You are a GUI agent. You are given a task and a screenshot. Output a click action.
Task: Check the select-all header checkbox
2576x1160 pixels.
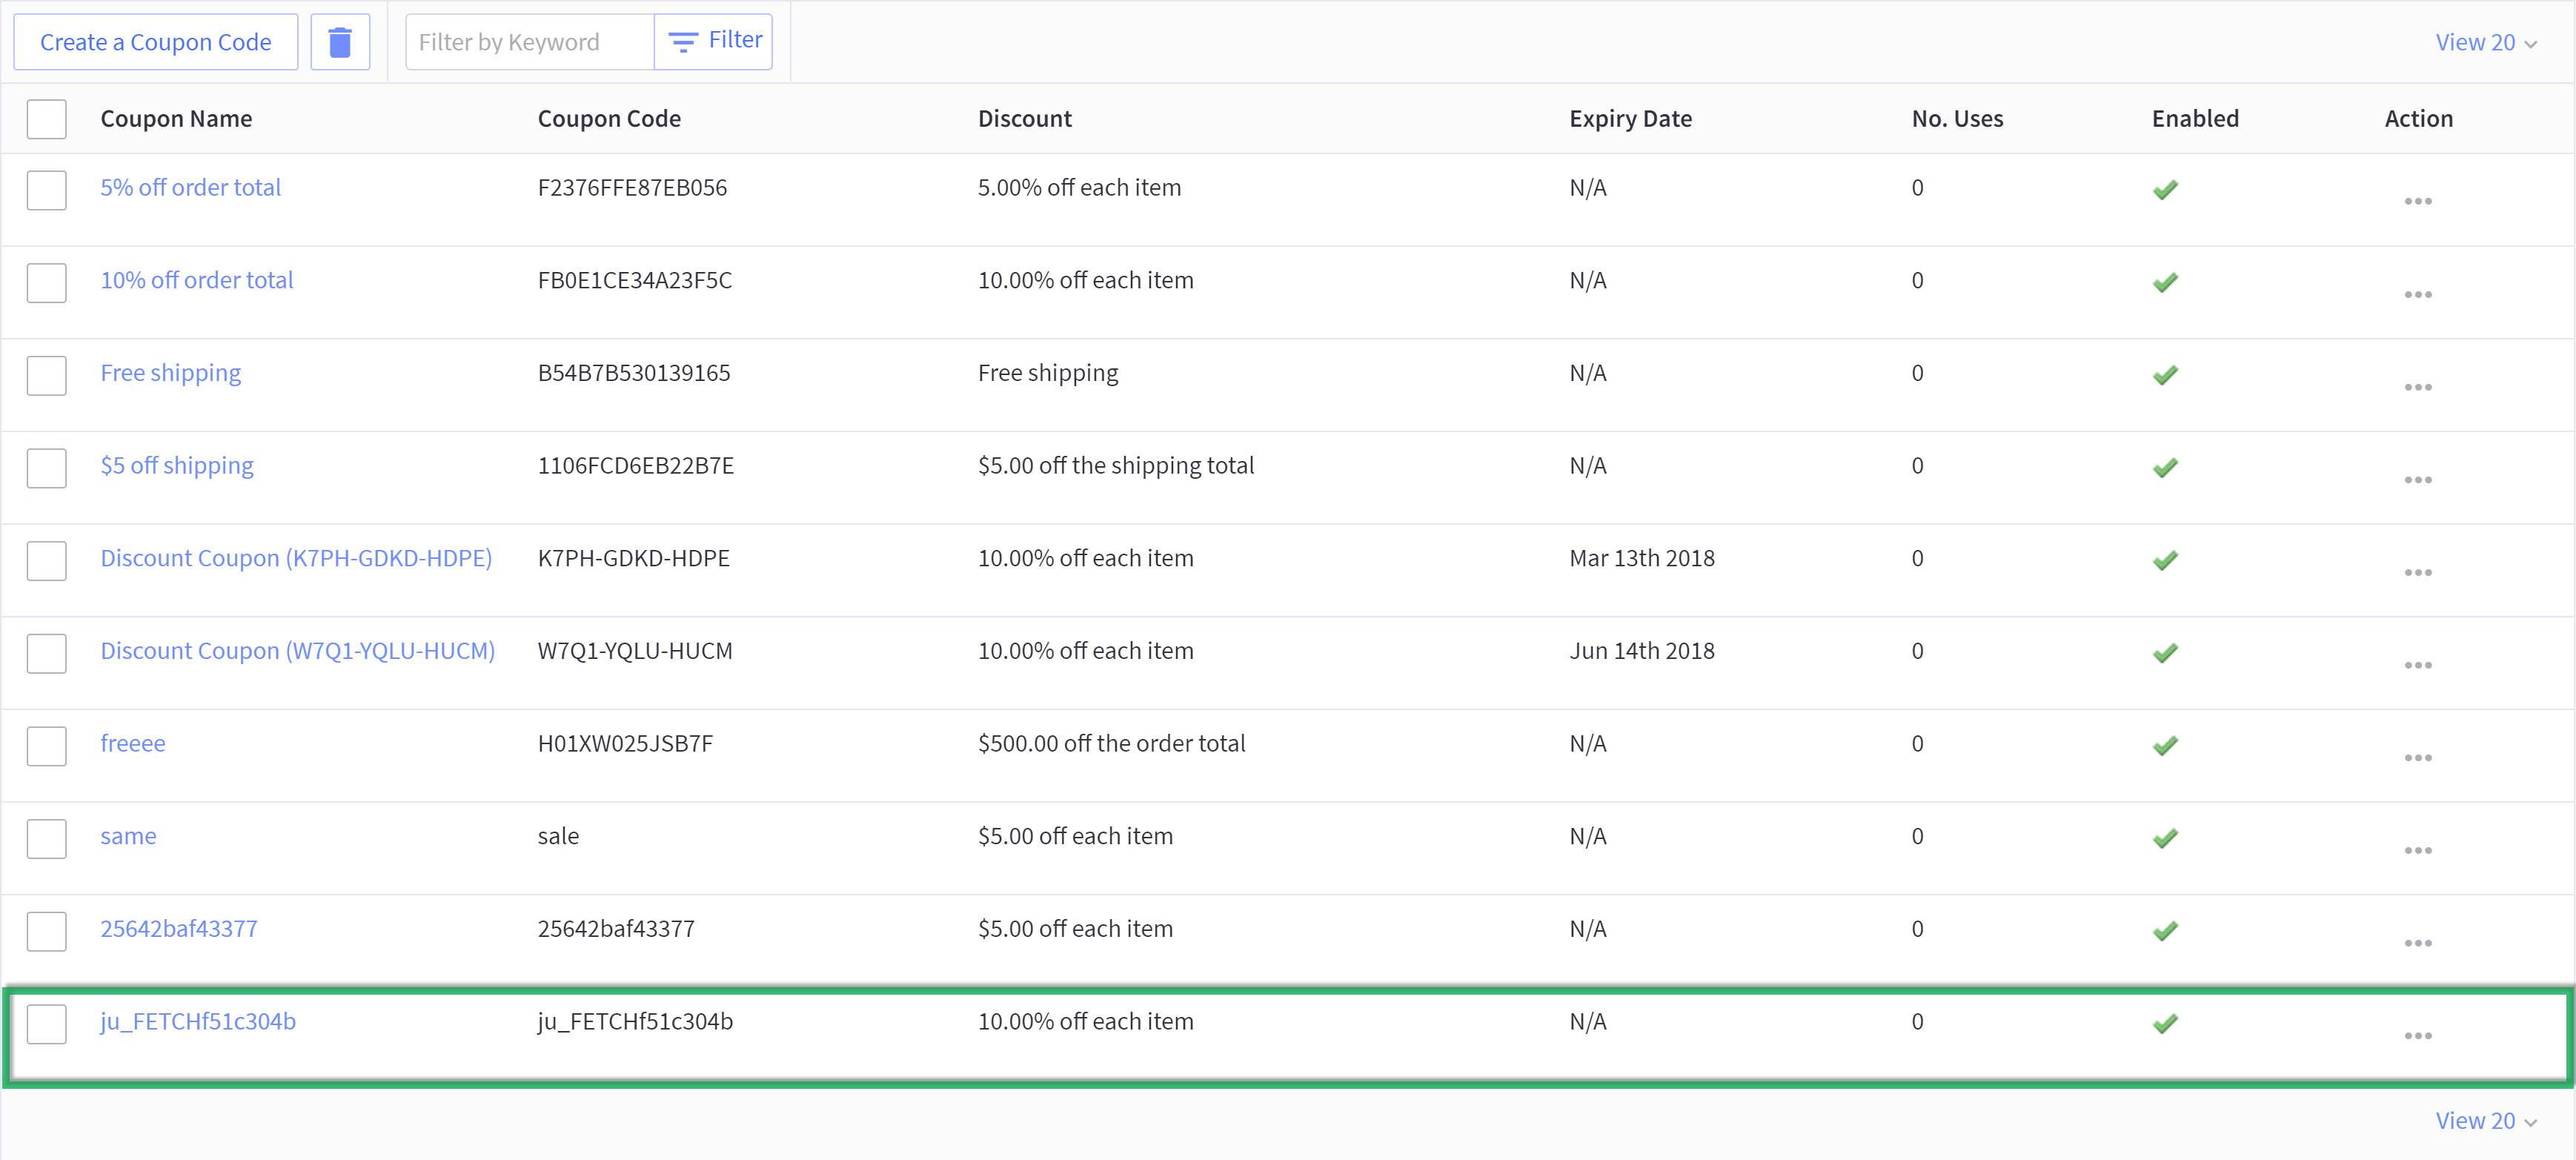pos(47,119)
